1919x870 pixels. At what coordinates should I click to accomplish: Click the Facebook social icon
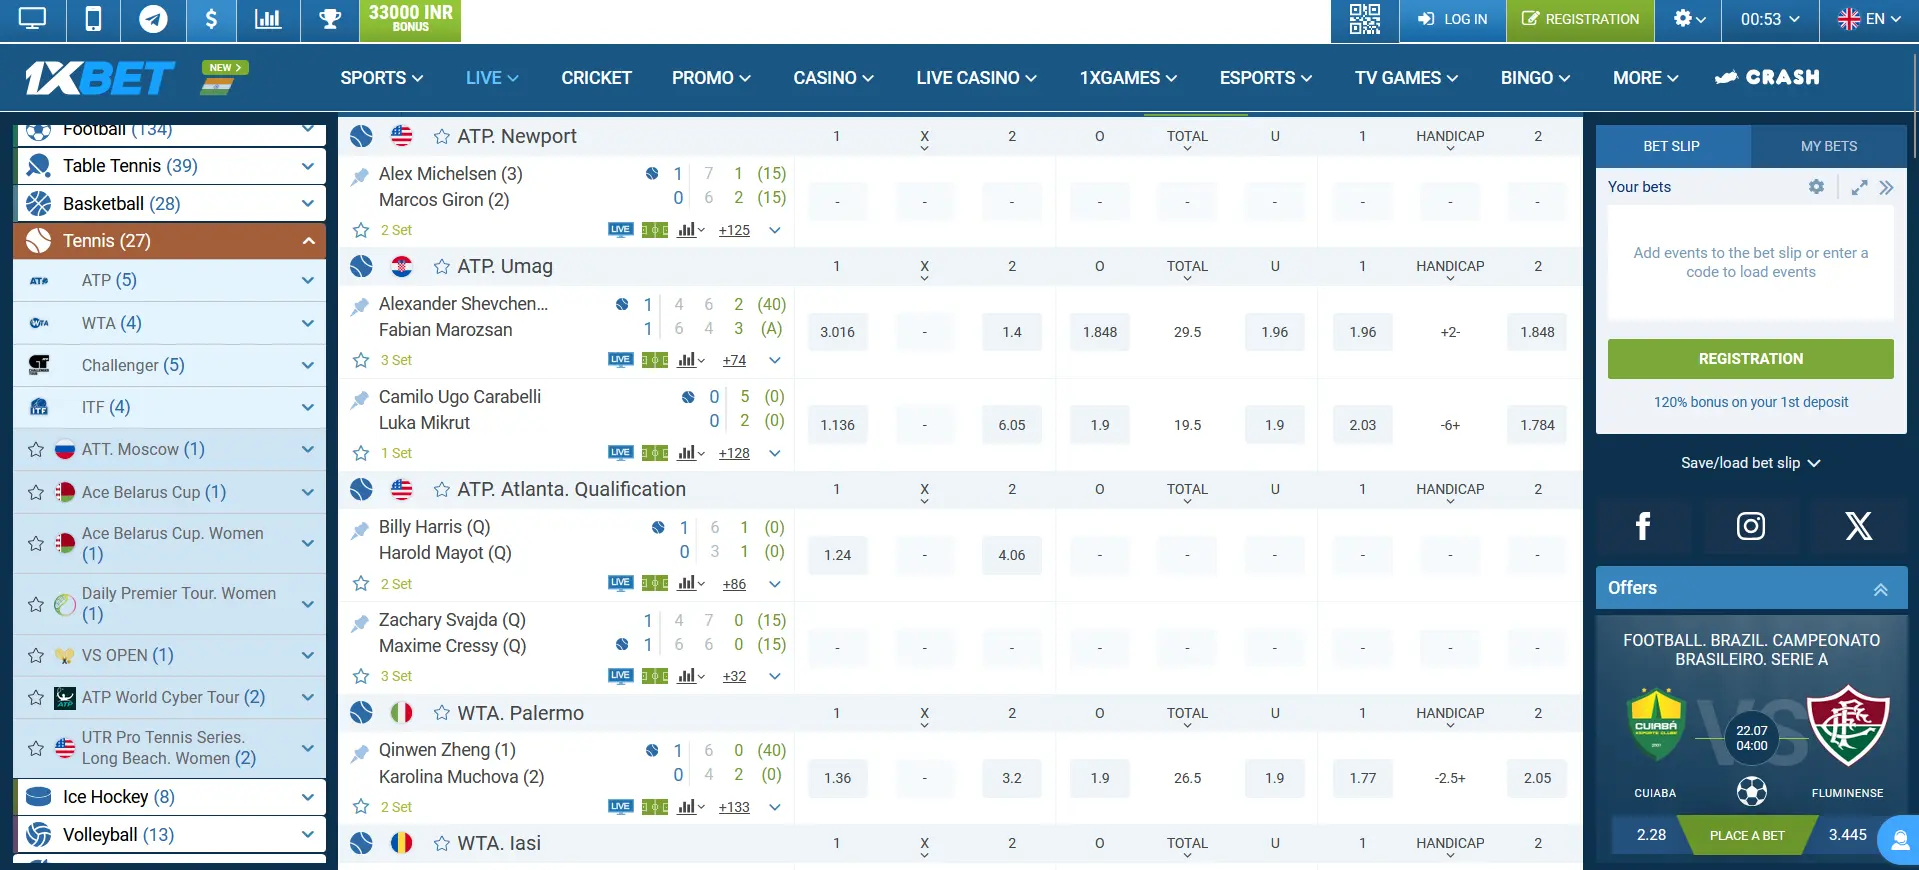click(x=1642, y=526)
